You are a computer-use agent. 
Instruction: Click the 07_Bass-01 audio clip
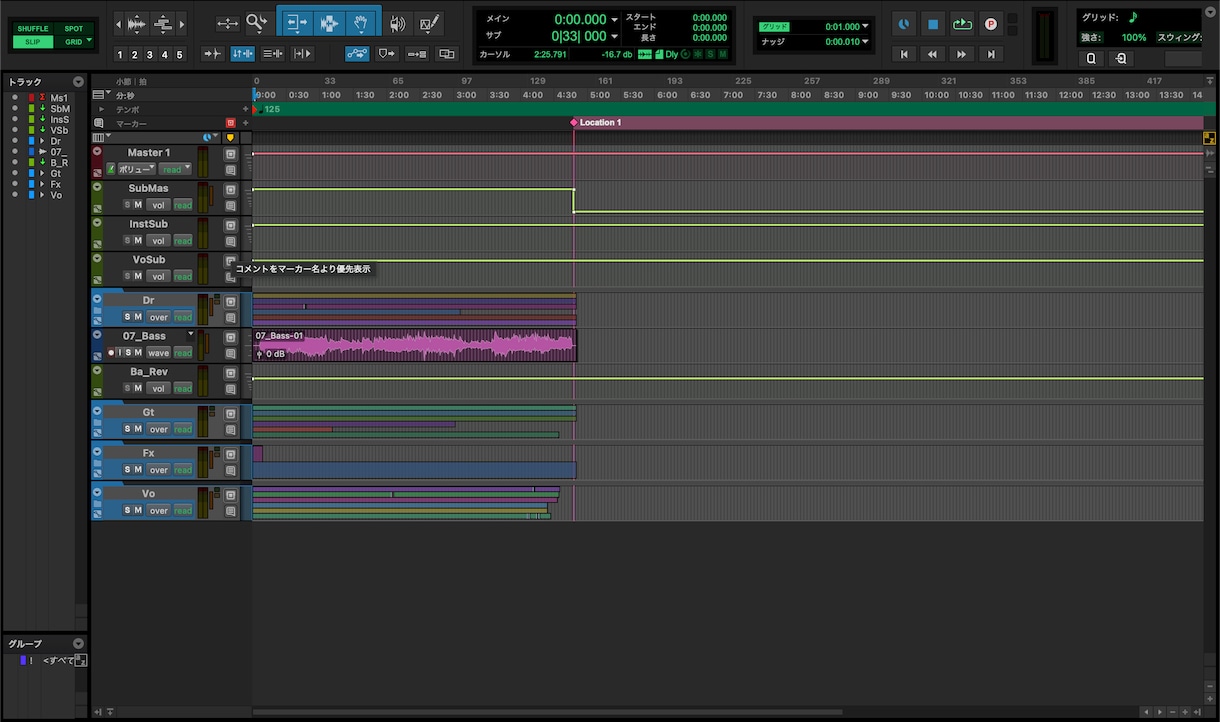414,346
